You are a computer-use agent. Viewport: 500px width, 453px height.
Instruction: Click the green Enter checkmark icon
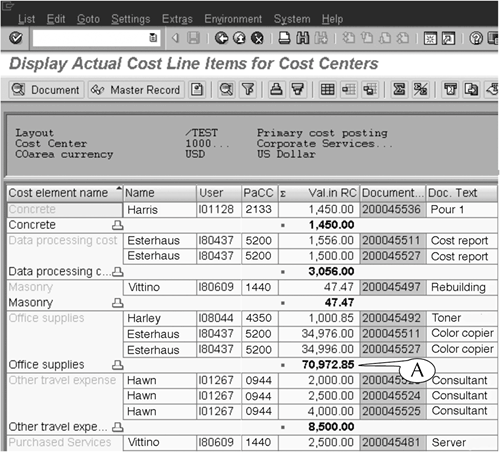point(16,38)
